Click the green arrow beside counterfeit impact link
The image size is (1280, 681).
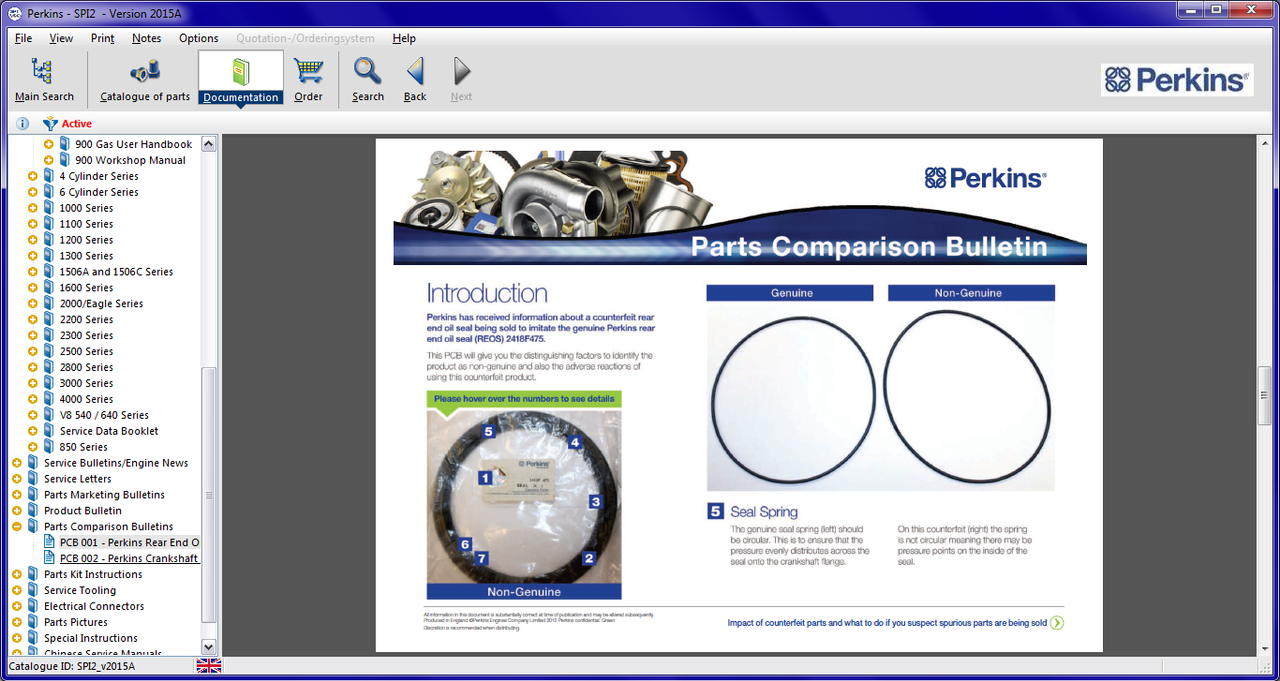point(1057,622)
